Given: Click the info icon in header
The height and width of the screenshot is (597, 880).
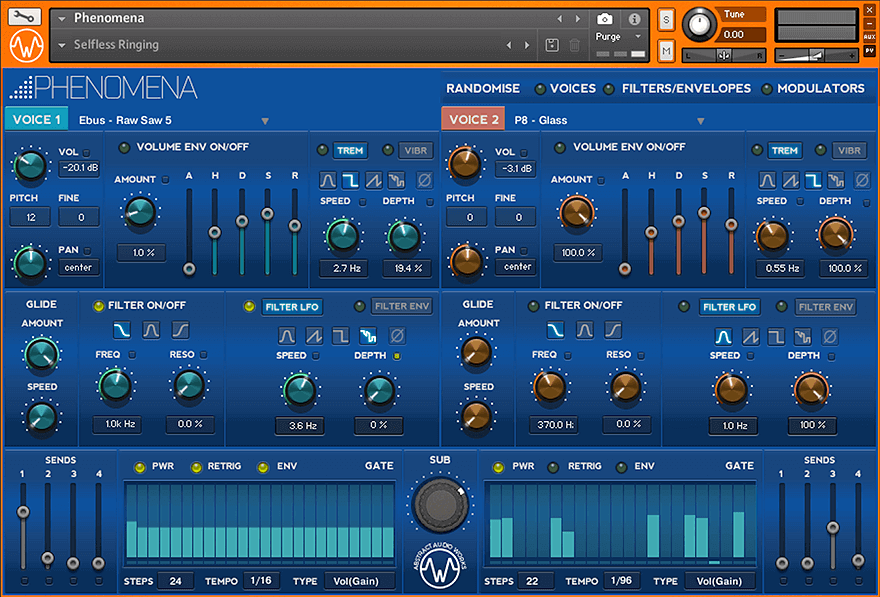Looking at the screenshot, I should pos(634,18).
